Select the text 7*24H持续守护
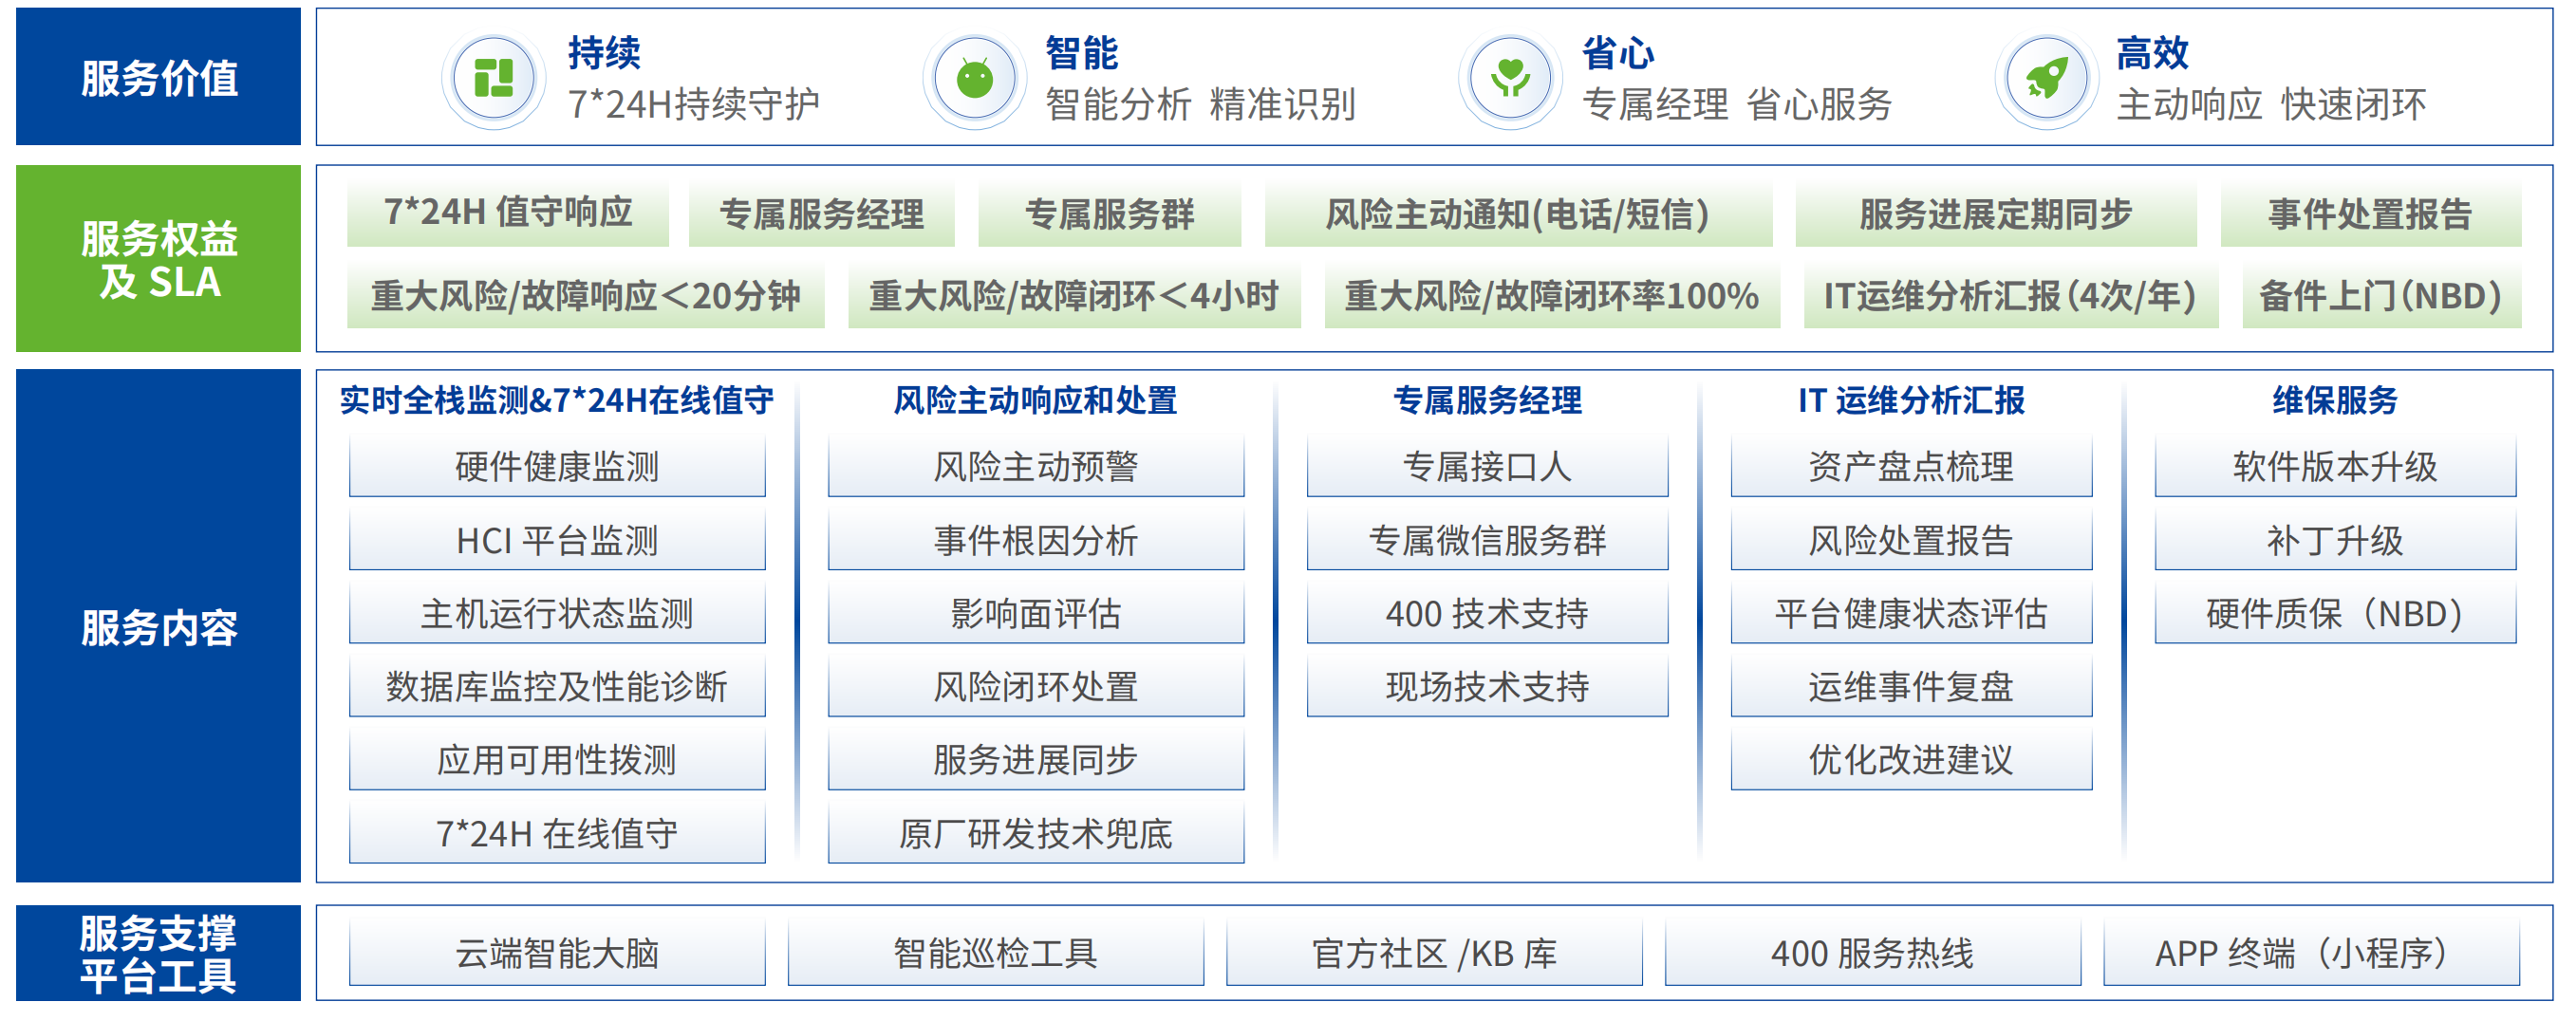This screenshot has height=1021, width=2576. pos(693,104)
